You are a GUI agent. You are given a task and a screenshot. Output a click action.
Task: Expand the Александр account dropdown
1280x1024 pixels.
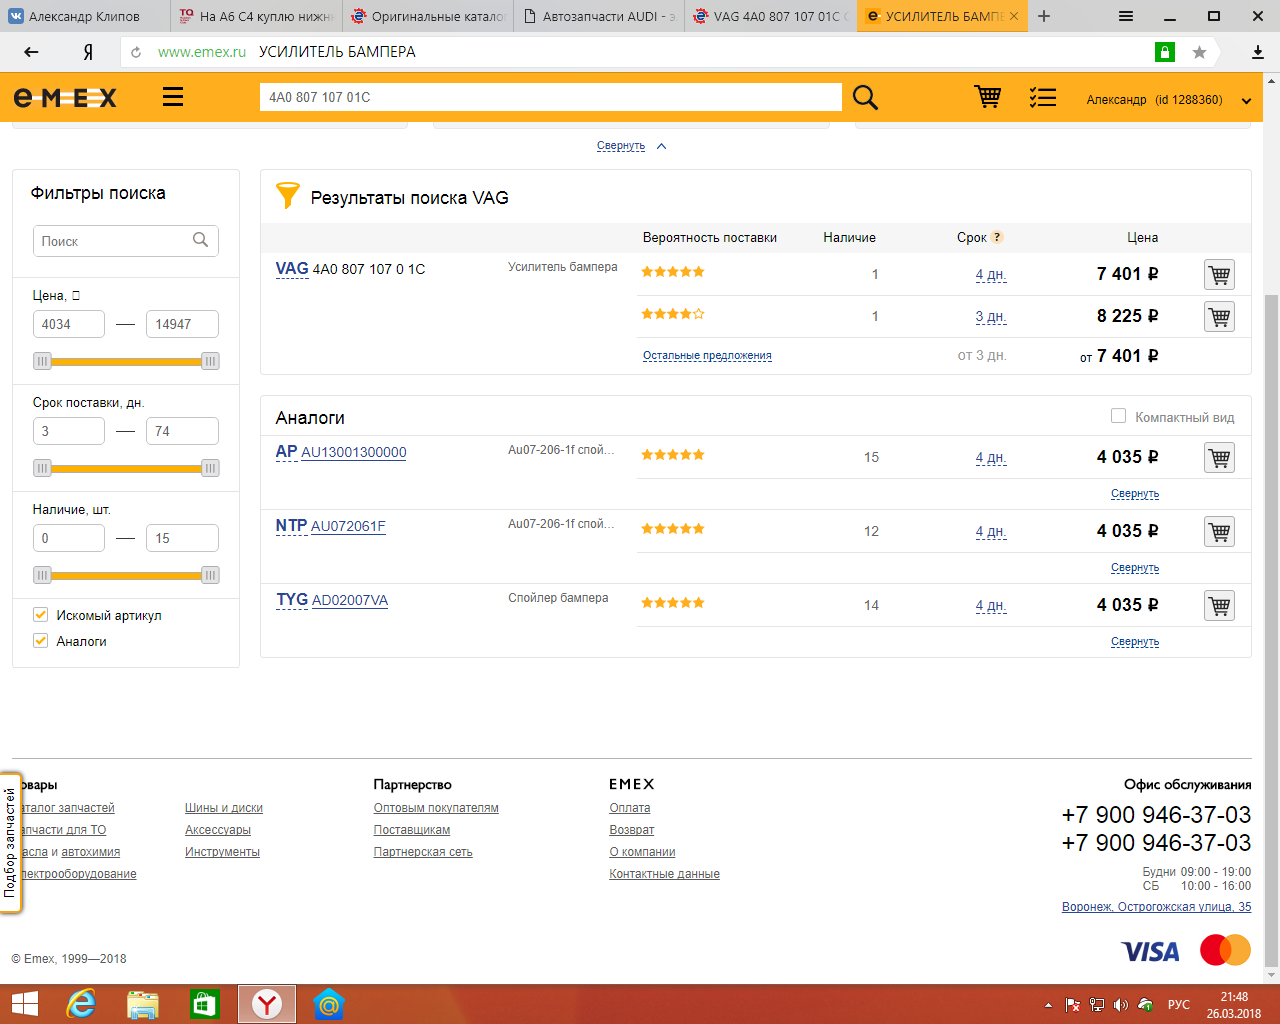(x=1246, y=100)
